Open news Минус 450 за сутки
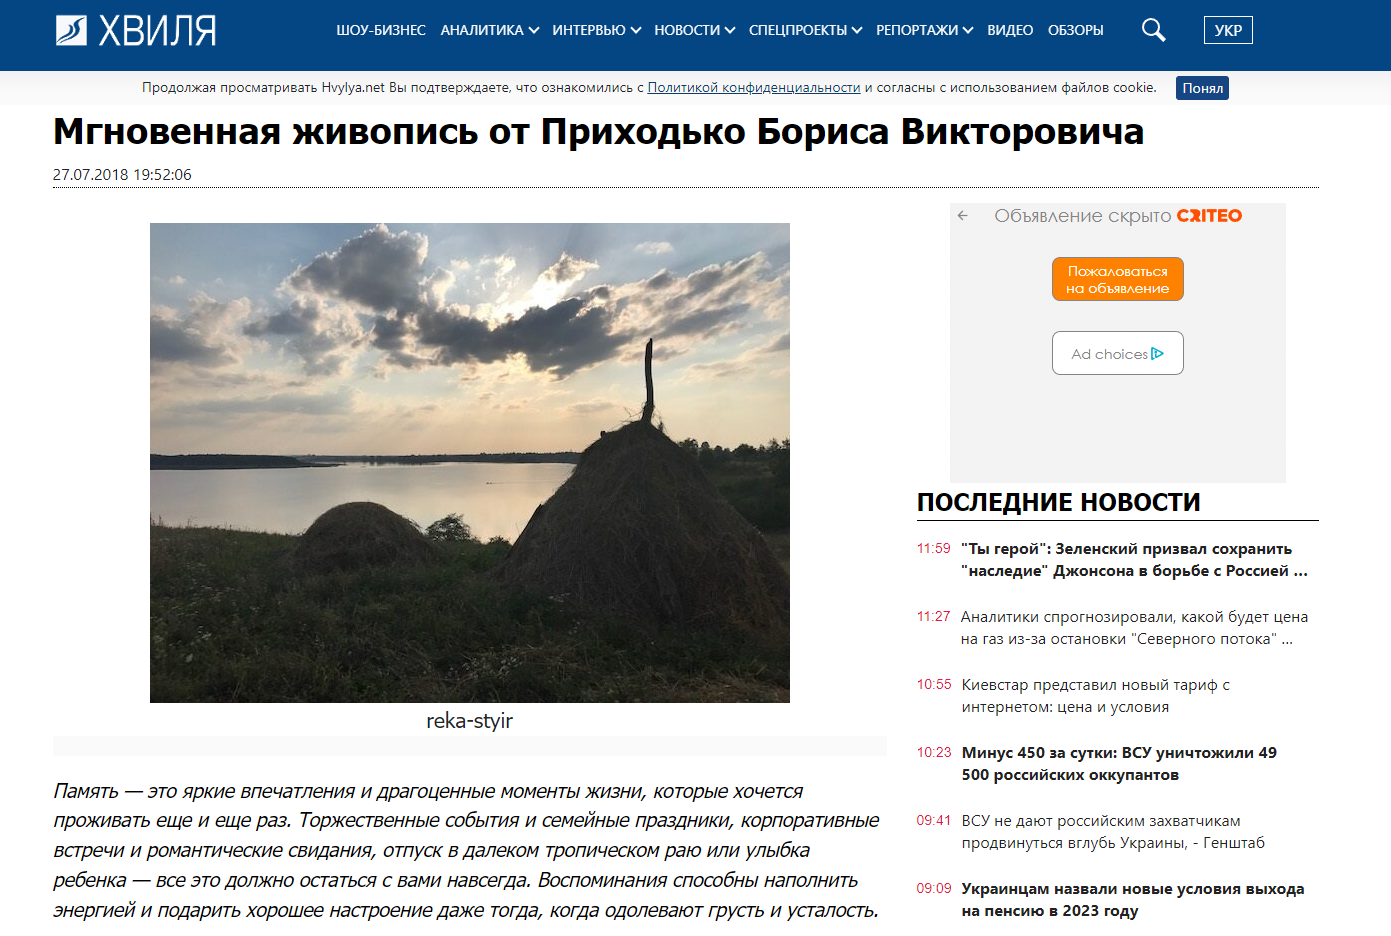This screenshot has height=936, width=1391. 1119,764
